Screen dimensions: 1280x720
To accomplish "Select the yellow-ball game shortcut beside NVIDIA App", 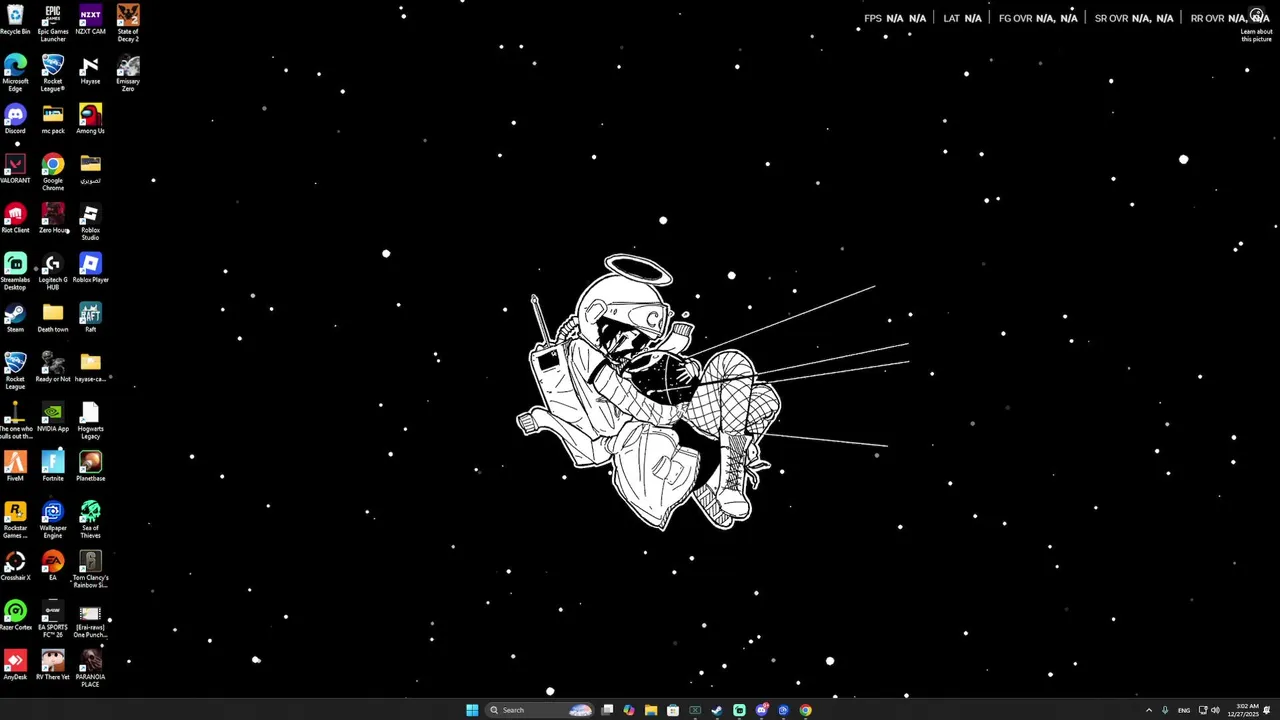I will (x=15, y=419).
